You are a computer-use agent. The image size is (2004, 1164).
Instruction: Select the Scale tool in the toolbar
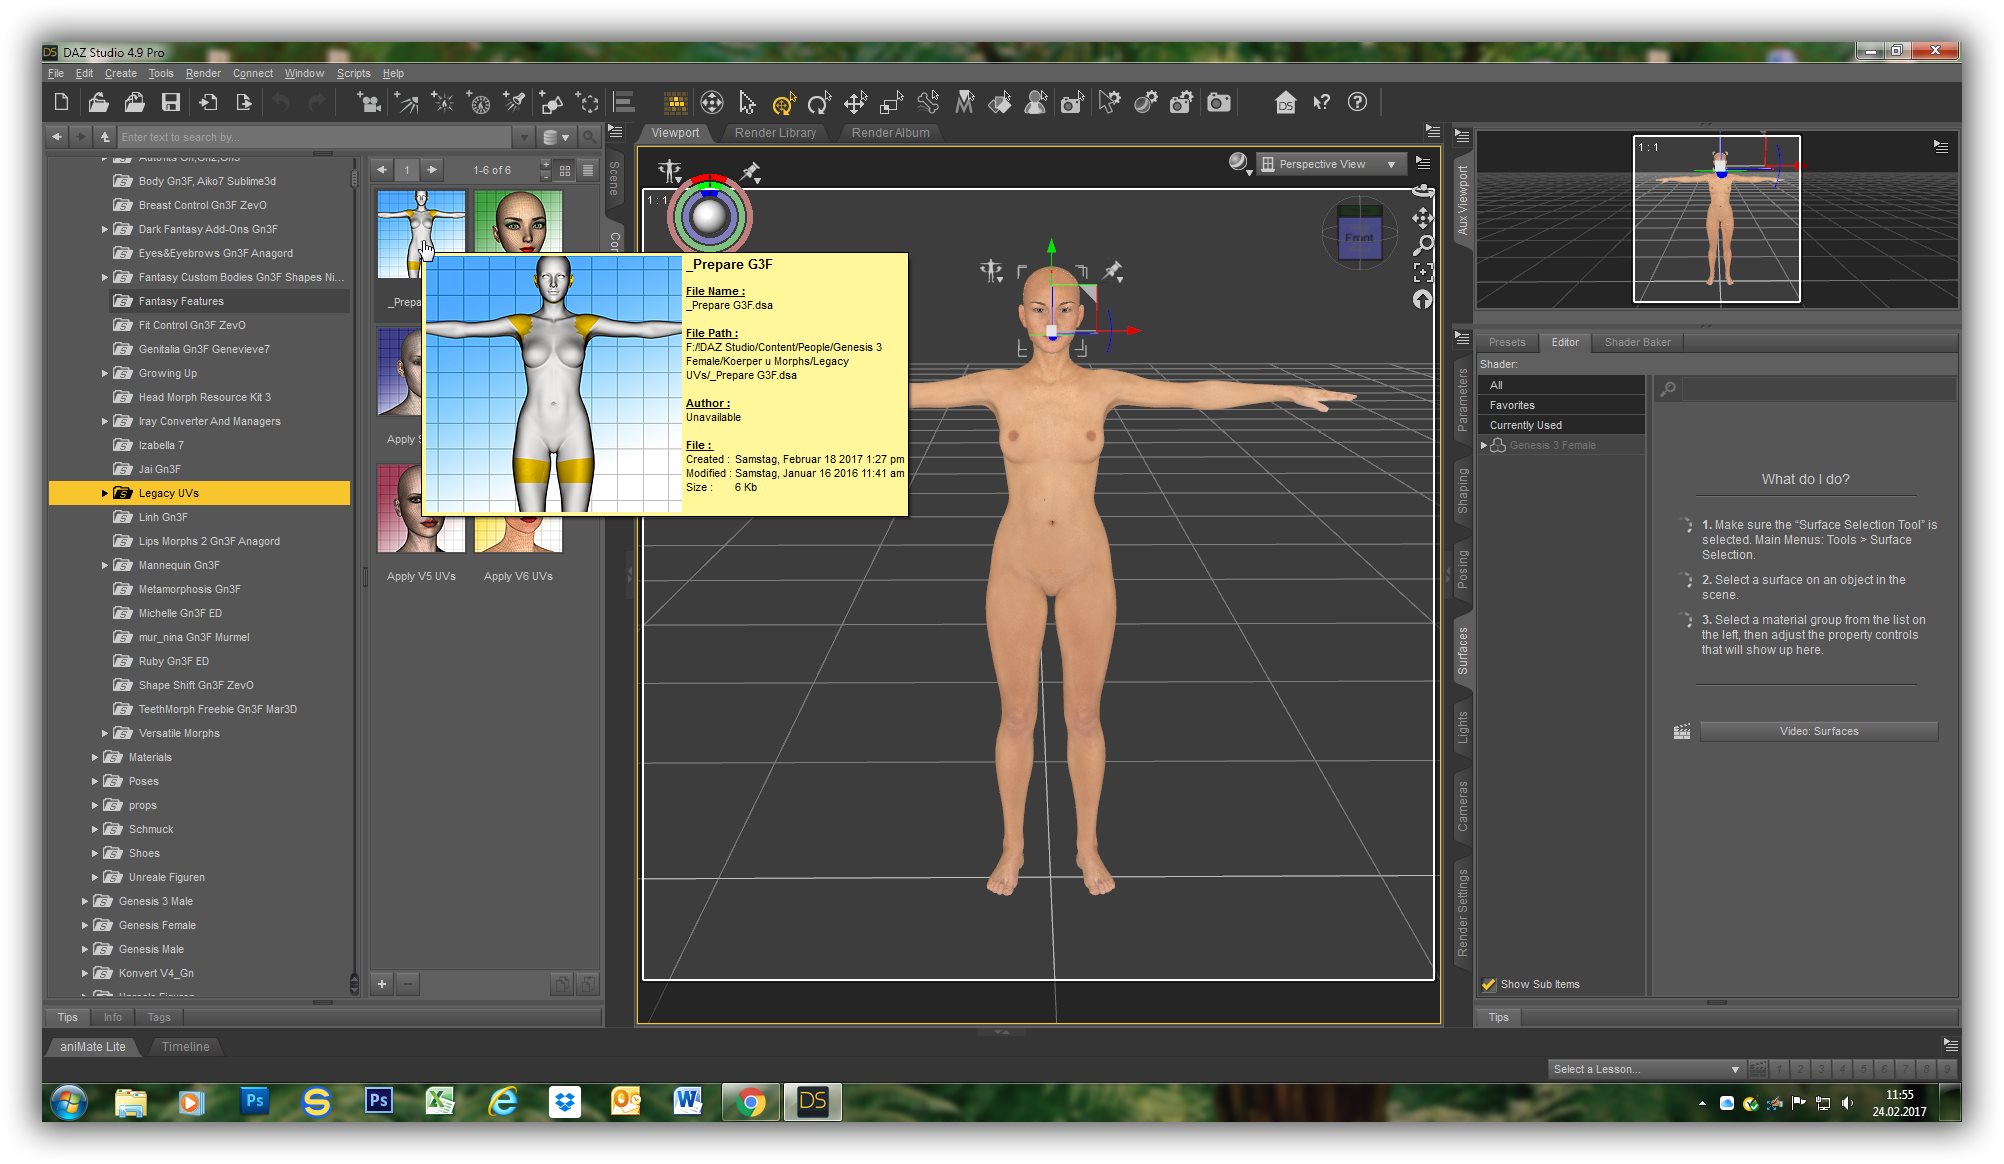click(x=891, y=103)
